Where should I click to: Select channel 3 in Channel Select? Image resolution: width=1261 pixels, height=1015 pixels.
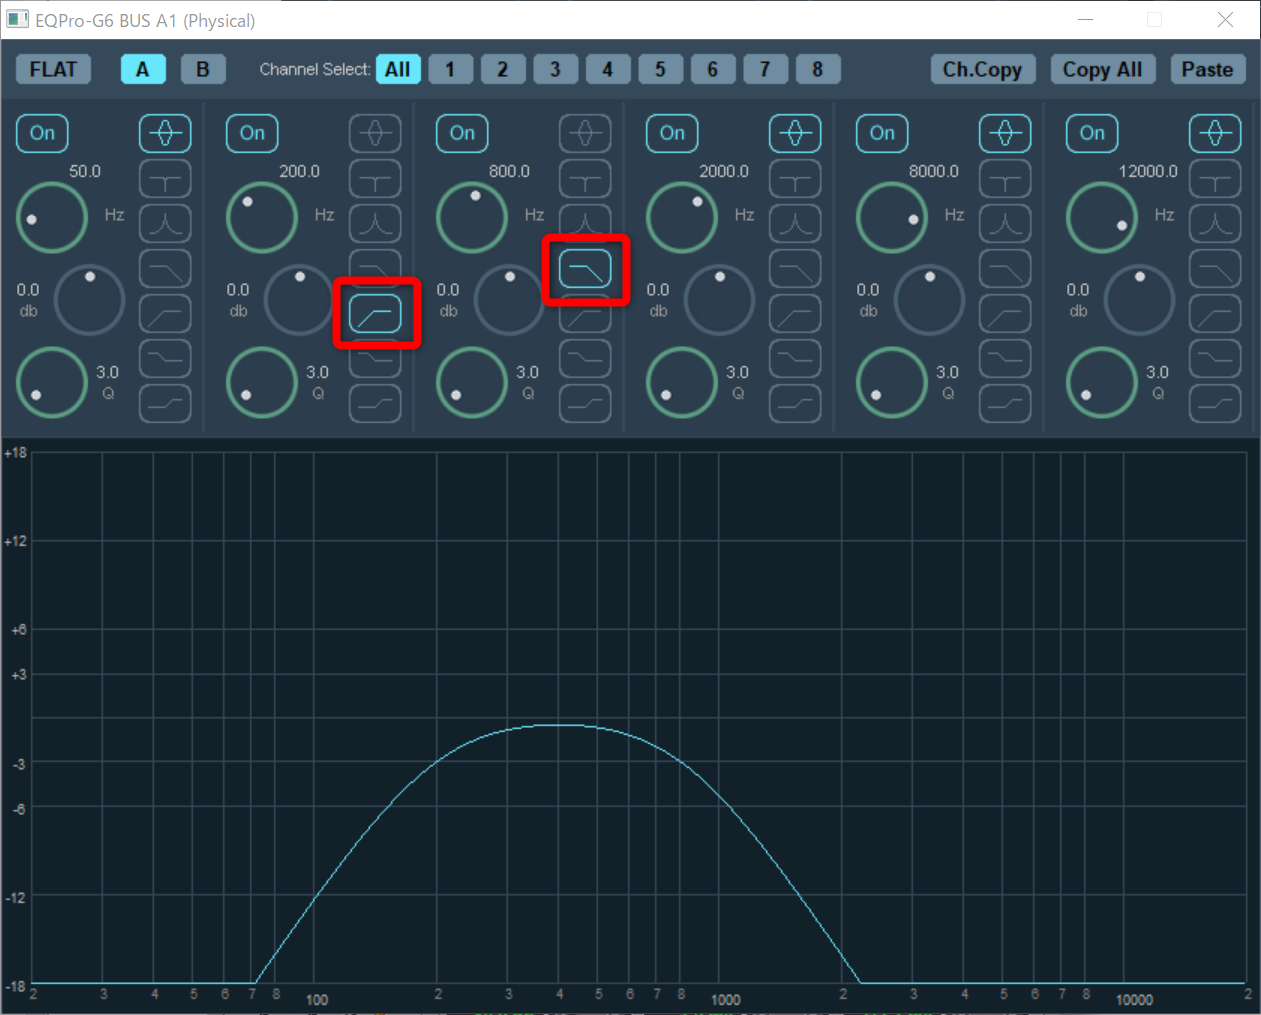(x=555, y=69)
